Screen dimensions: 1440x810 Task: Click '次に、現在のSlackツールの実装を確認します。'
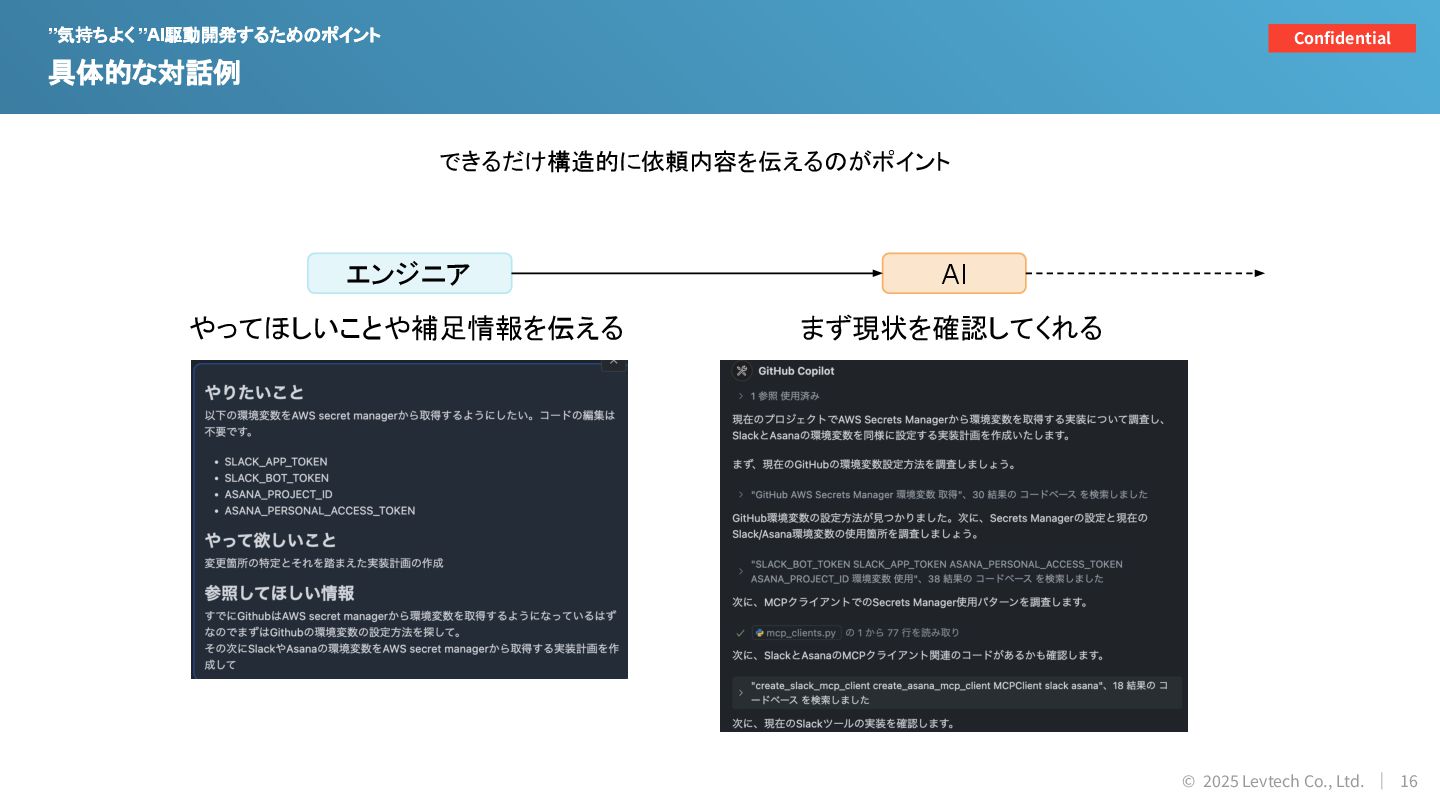843,723
